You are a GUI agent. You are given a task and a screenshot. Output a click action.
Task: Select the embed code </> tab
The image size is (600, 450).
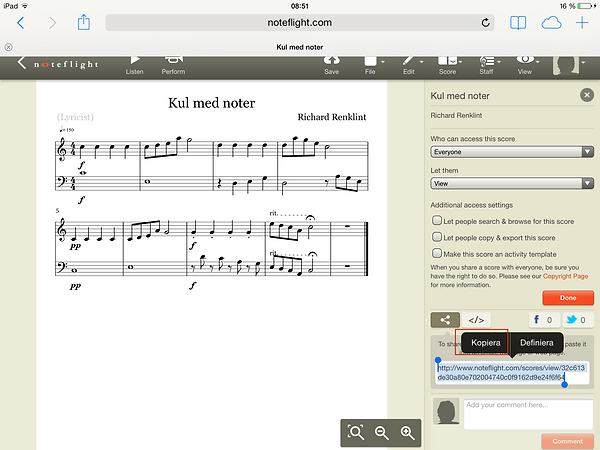click(476, 320)
